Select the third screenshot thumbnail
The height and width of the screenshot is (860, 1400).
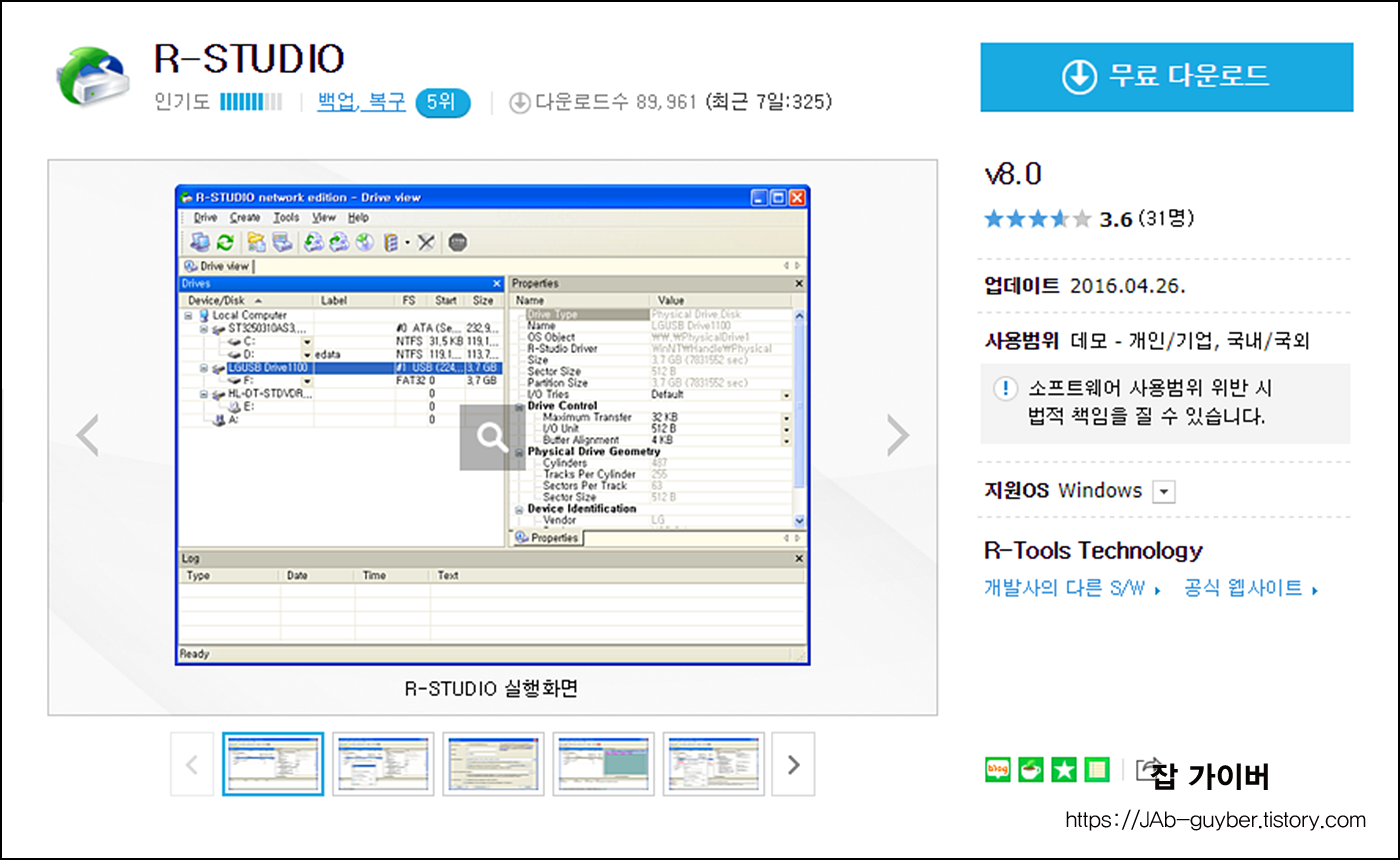pos(493,764)
